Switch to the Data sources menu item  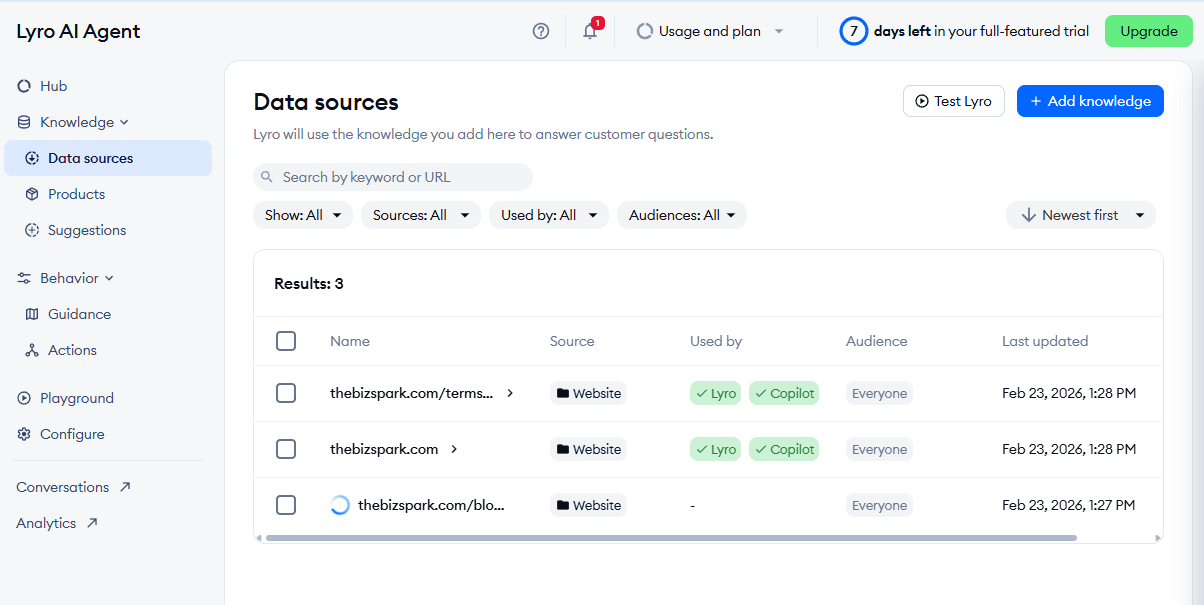[90, 158]
